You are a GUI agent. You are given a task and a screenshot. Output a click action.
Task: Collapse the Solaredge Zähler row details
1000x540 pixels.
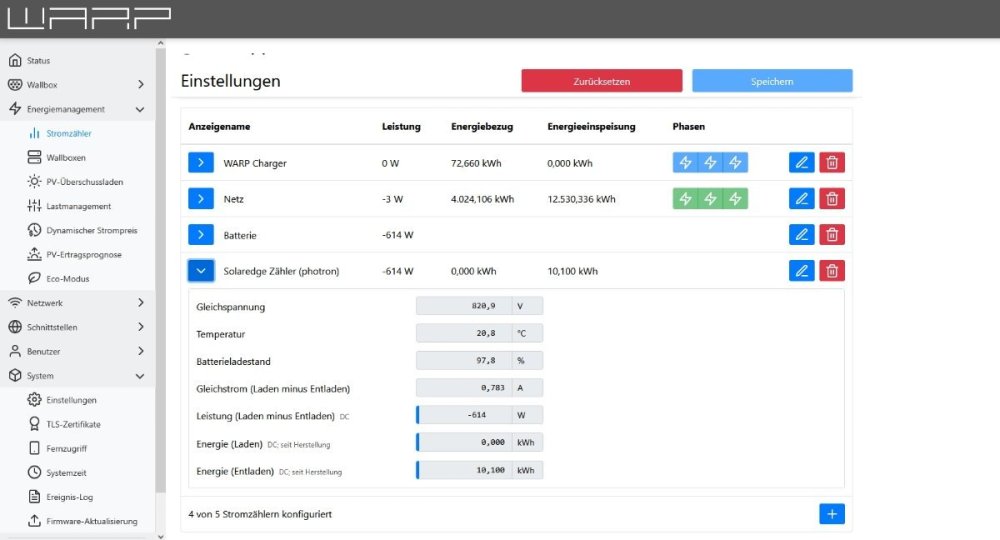point(201,271)
